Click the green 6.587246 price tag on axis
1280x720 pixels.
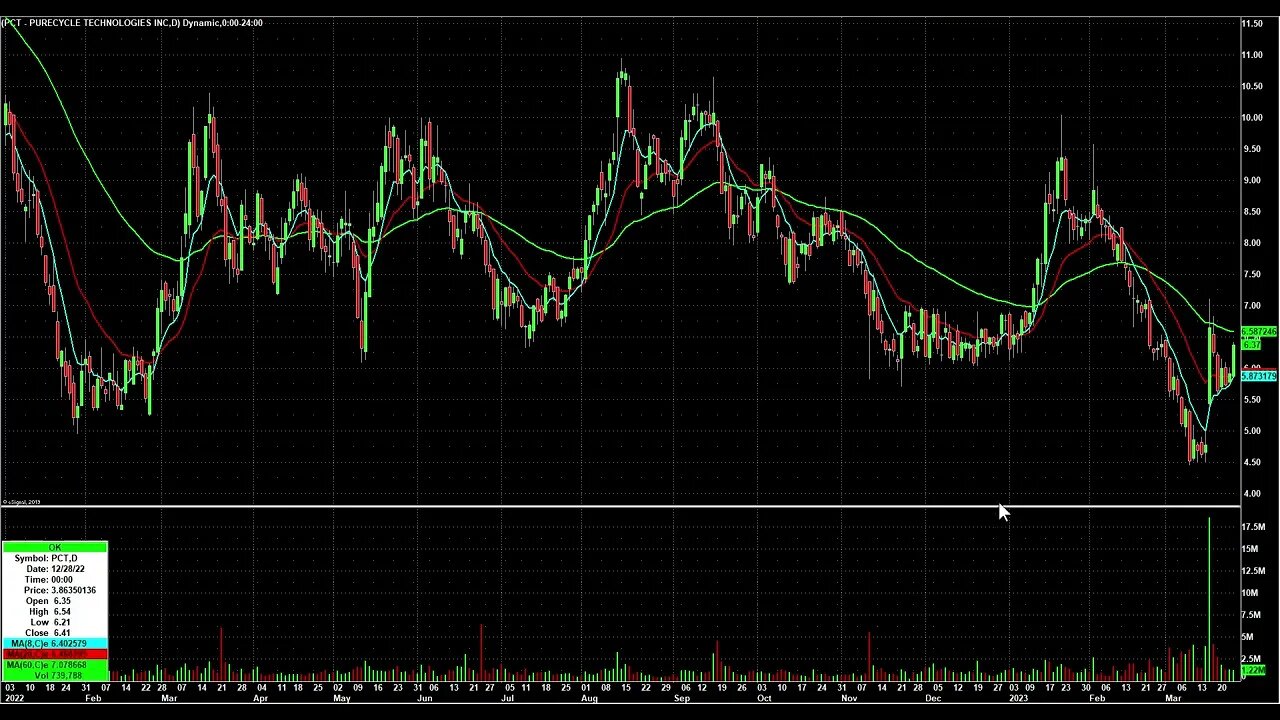click(x=1259, y=332)
